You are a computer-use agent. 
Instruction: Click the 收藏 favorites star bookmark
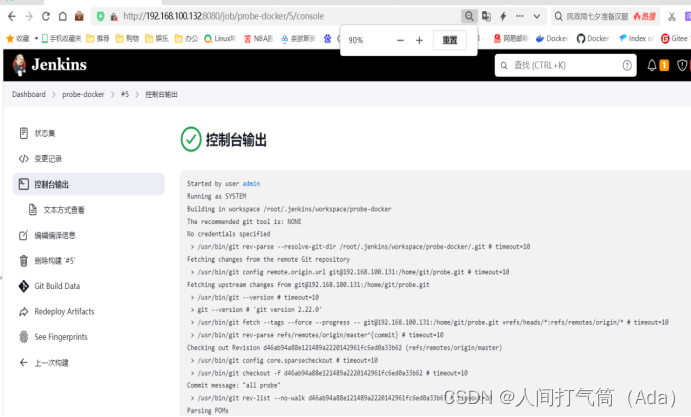coord(18,39)
